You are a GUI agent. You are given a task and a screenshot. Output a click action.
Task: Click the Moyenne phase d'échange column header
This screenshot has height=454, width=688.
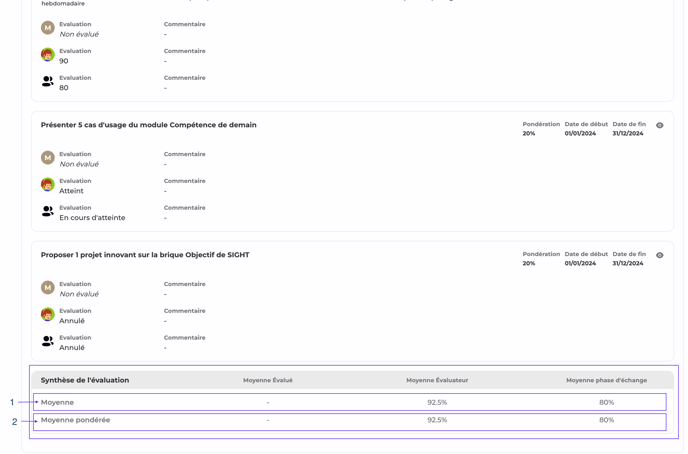[x=606, y=380]
